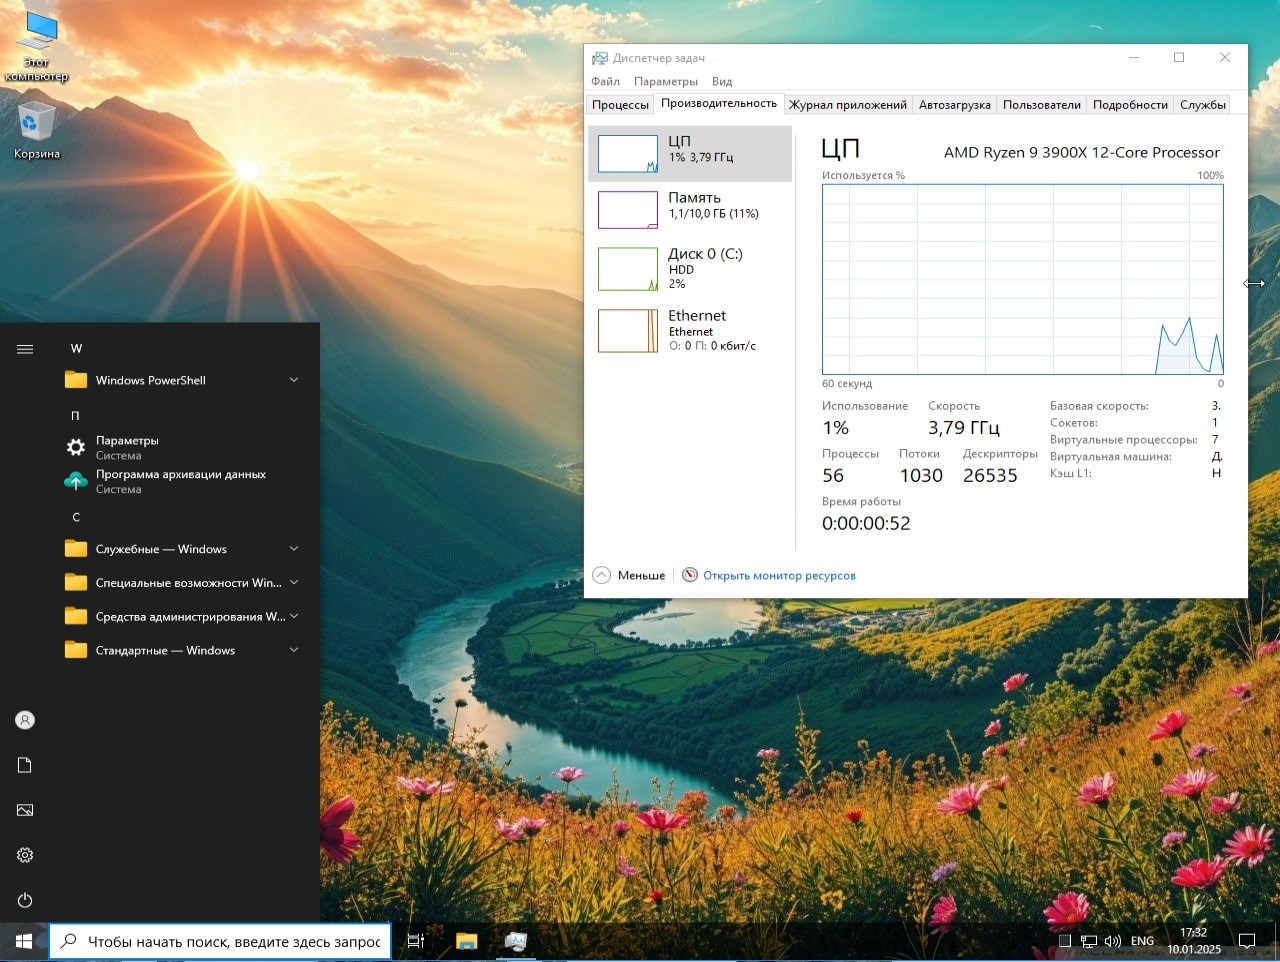Screen dimensions: 1280x962
Task: Click the taskbar search input field
Action: pos(220,941)
